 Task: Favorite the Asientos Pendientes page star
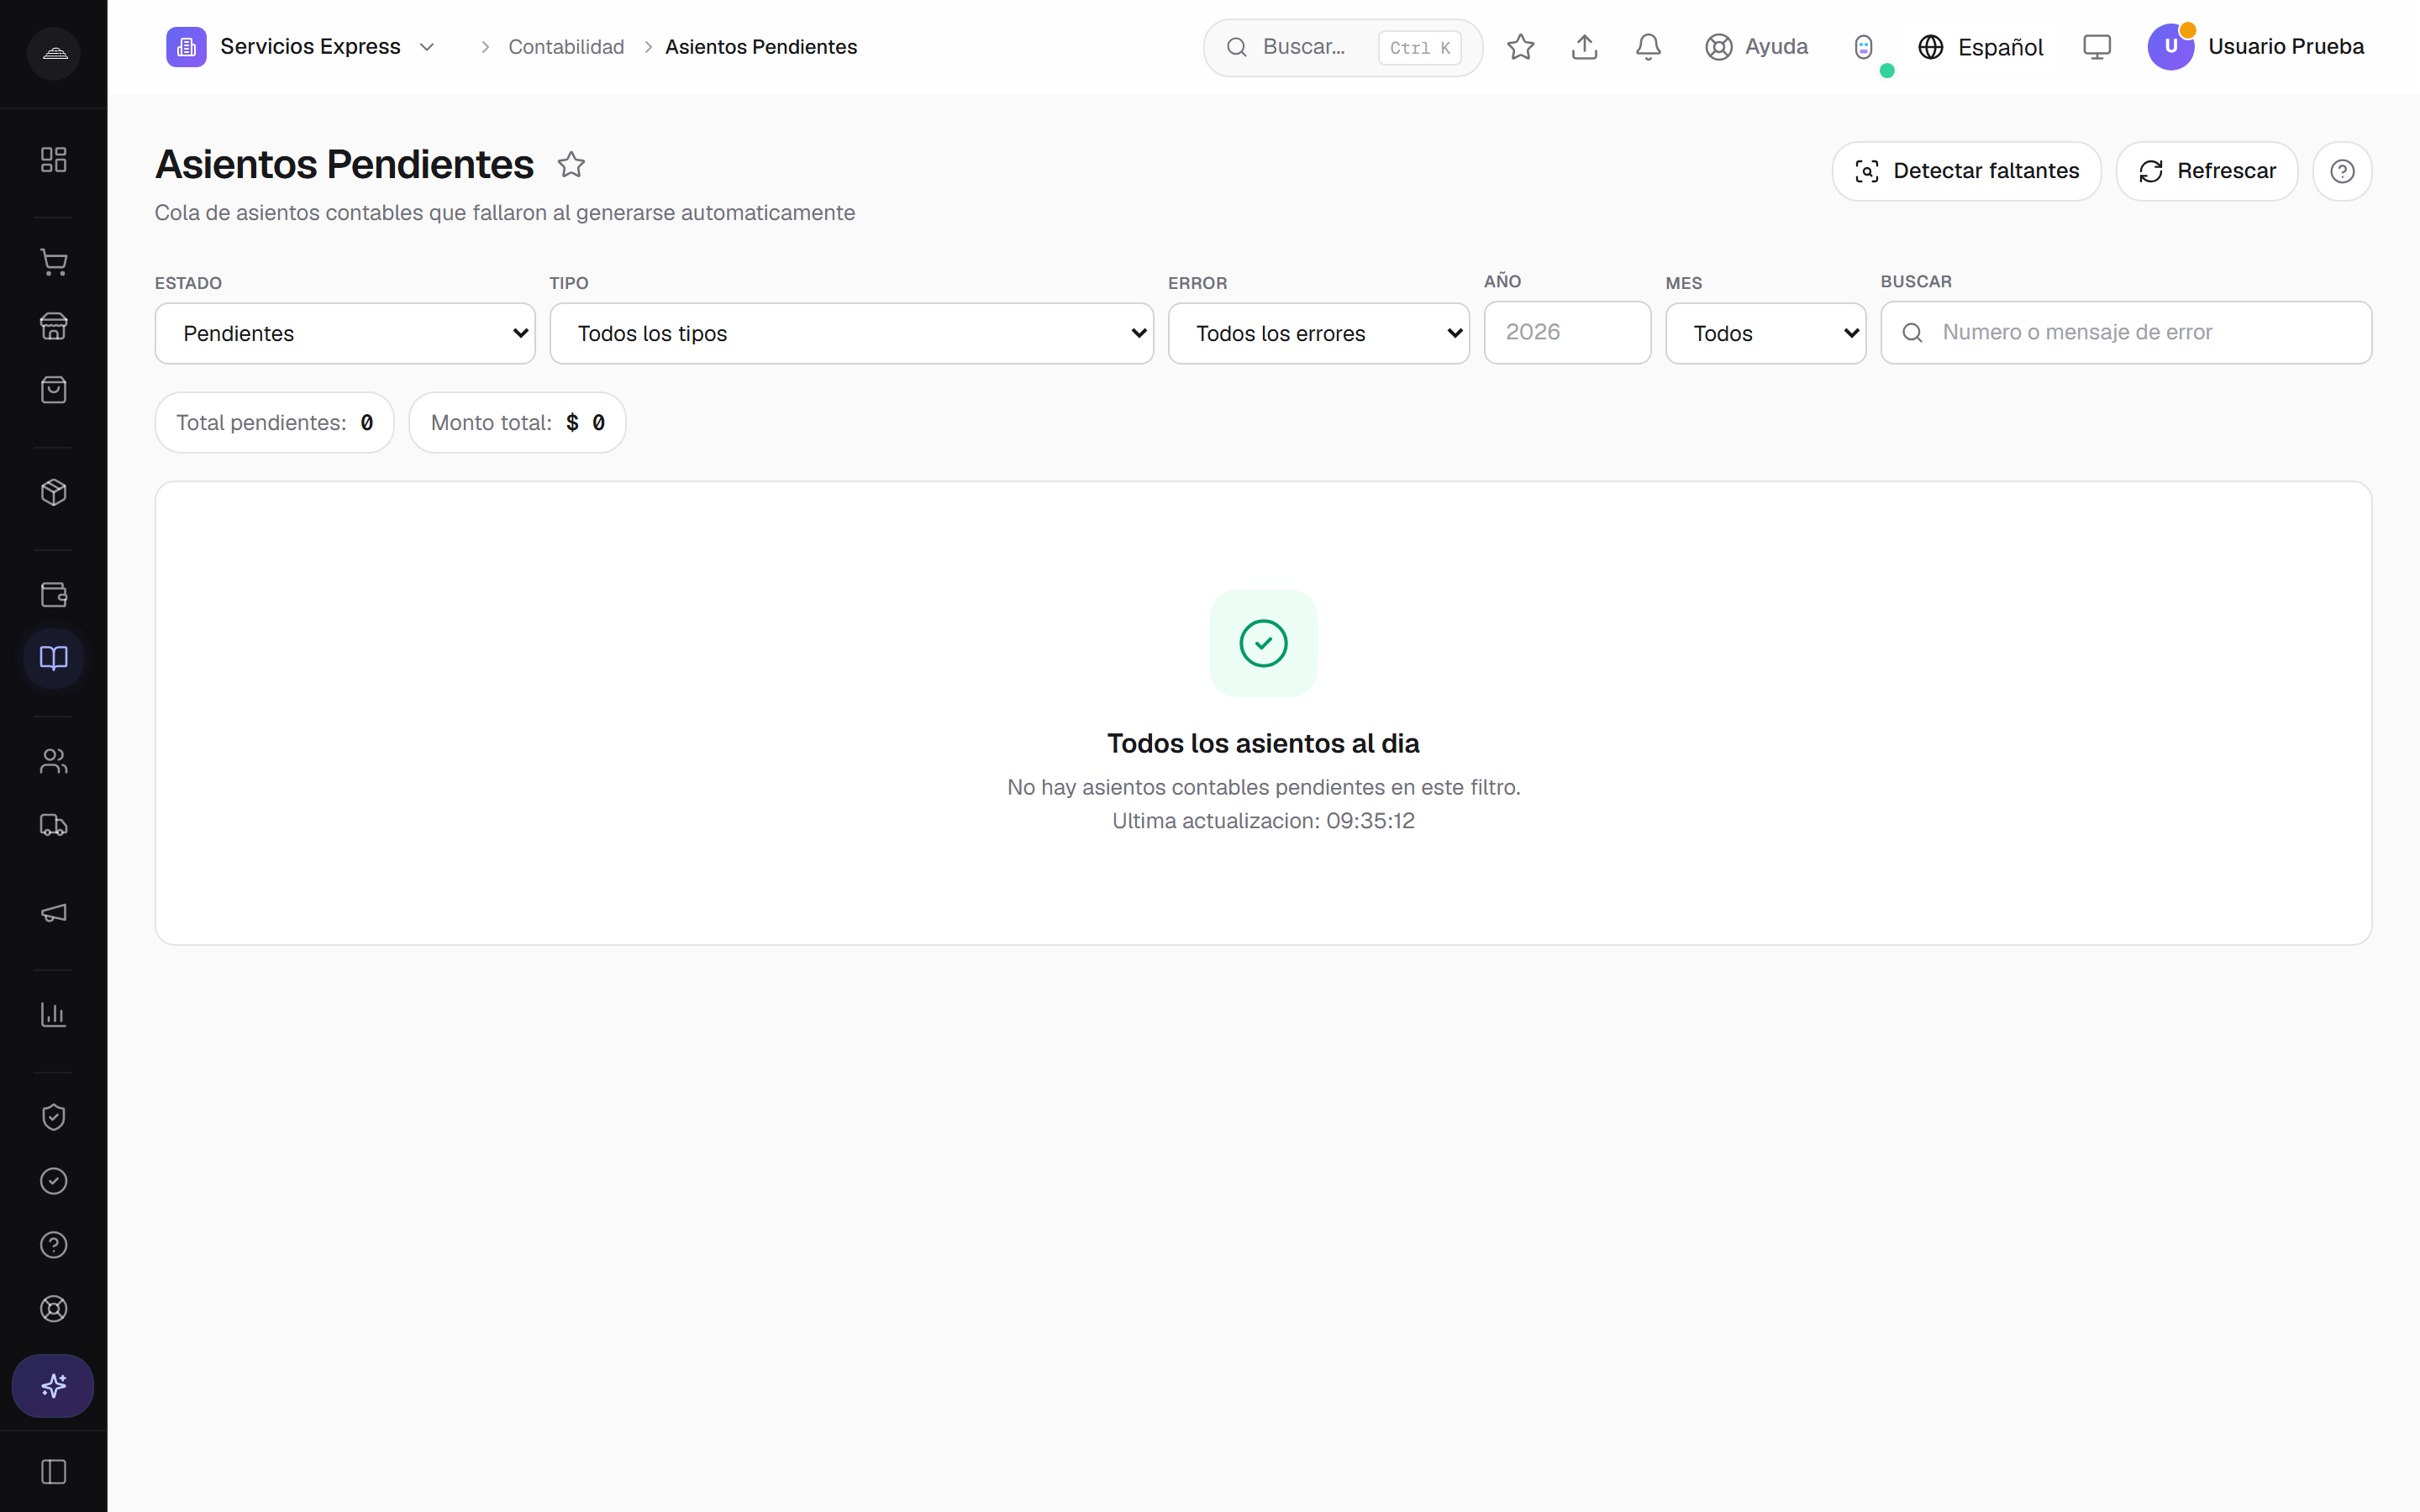[571, 164]
